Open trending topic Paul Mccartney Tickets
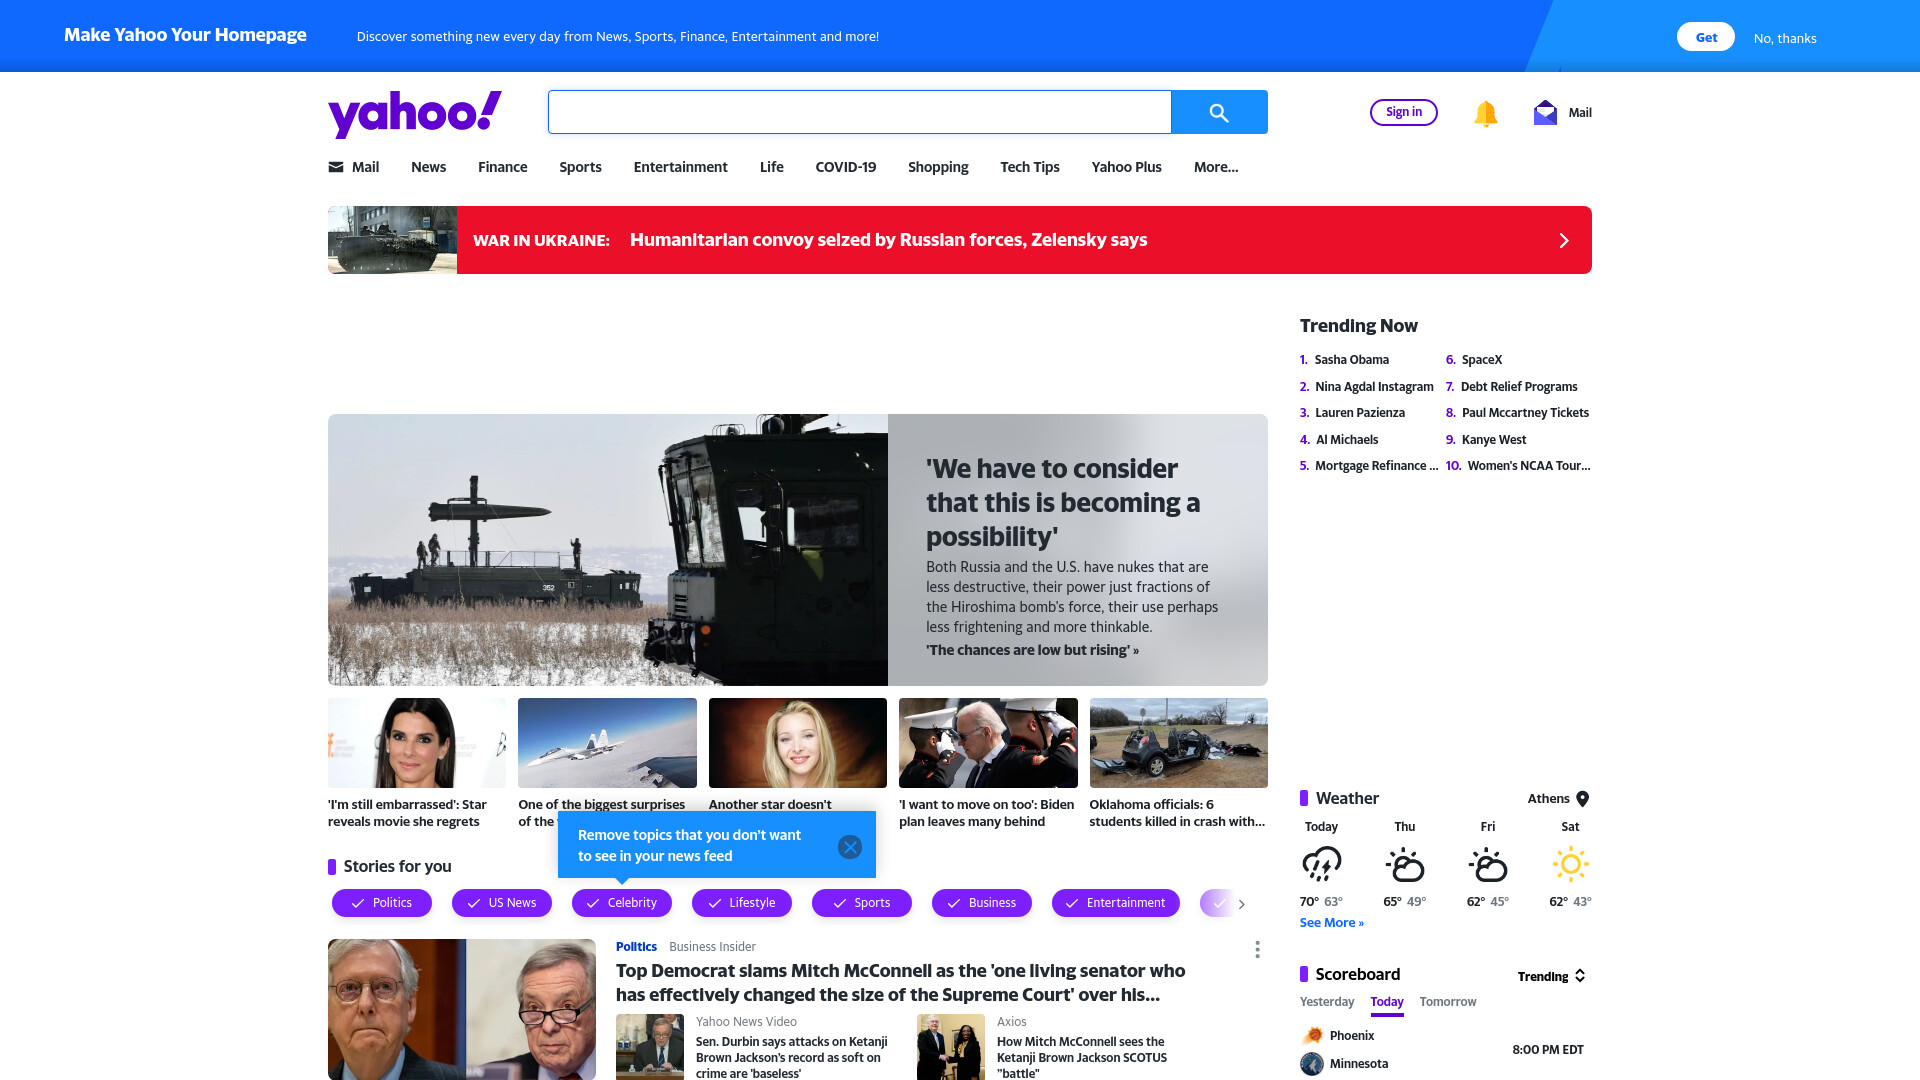This screenshot has height=1080, width=1920. click(1525, 413)
